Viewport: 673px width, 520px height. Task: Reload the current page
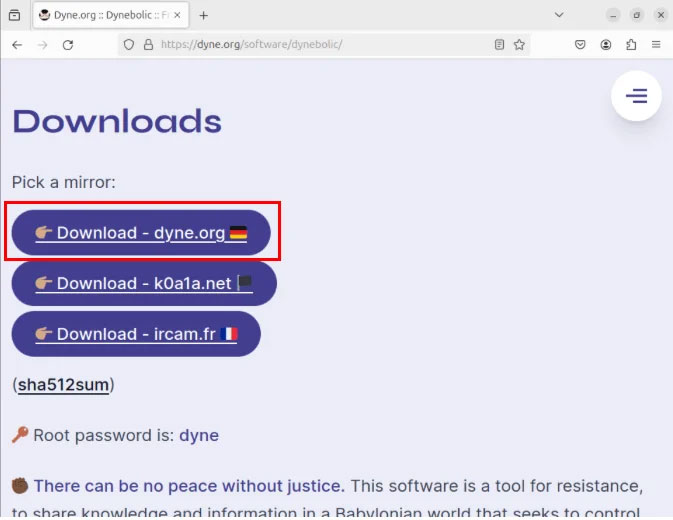point(68,45)
